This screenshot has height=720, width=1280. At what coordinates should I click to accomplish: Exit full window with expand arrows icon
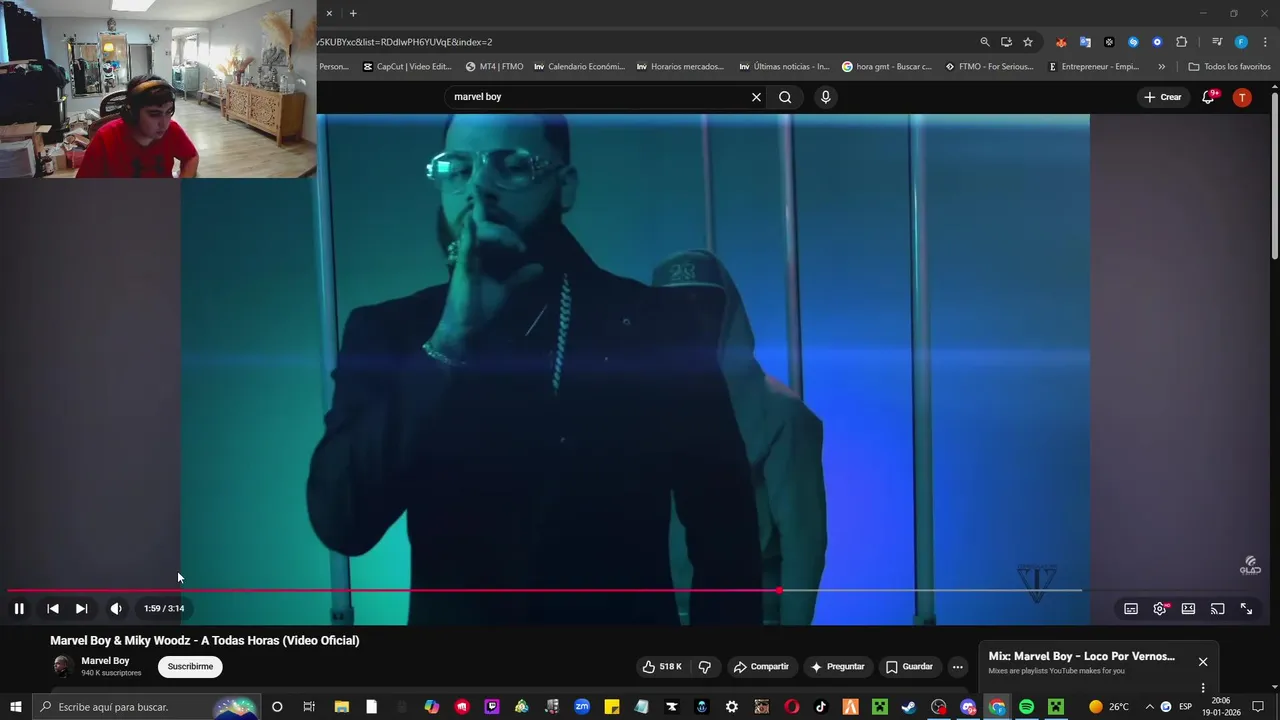[1246, 608]
